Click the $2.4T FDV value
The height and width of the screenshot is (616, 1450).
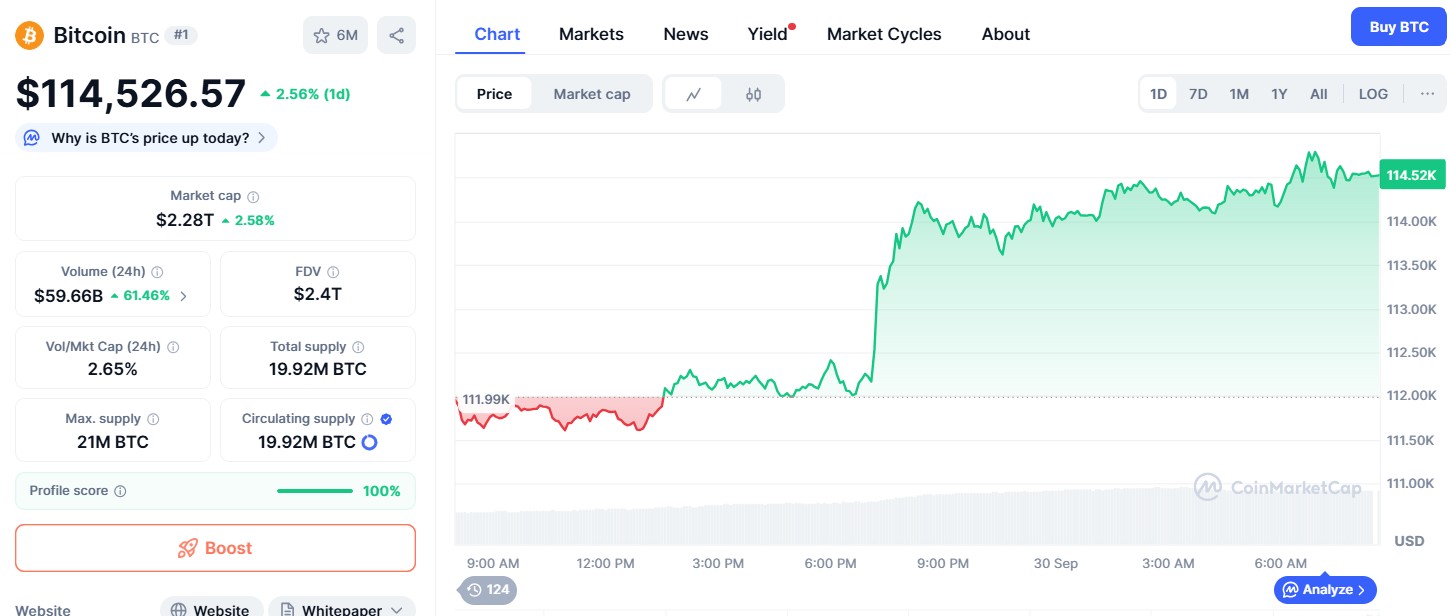click(x=317, y=294)
